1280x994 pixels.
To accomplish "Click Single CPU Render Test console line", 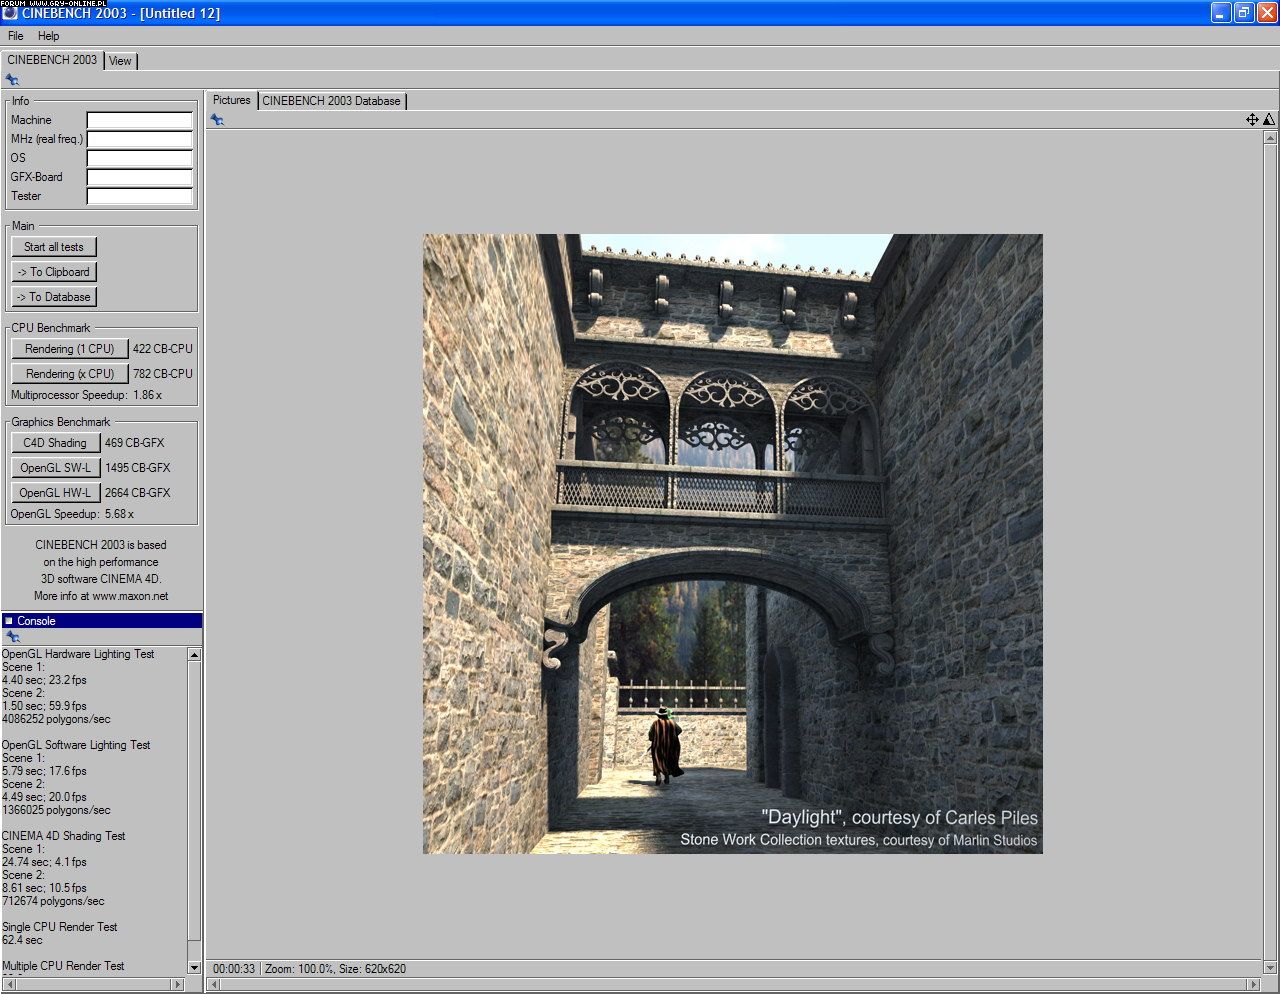I will (60, 927).
